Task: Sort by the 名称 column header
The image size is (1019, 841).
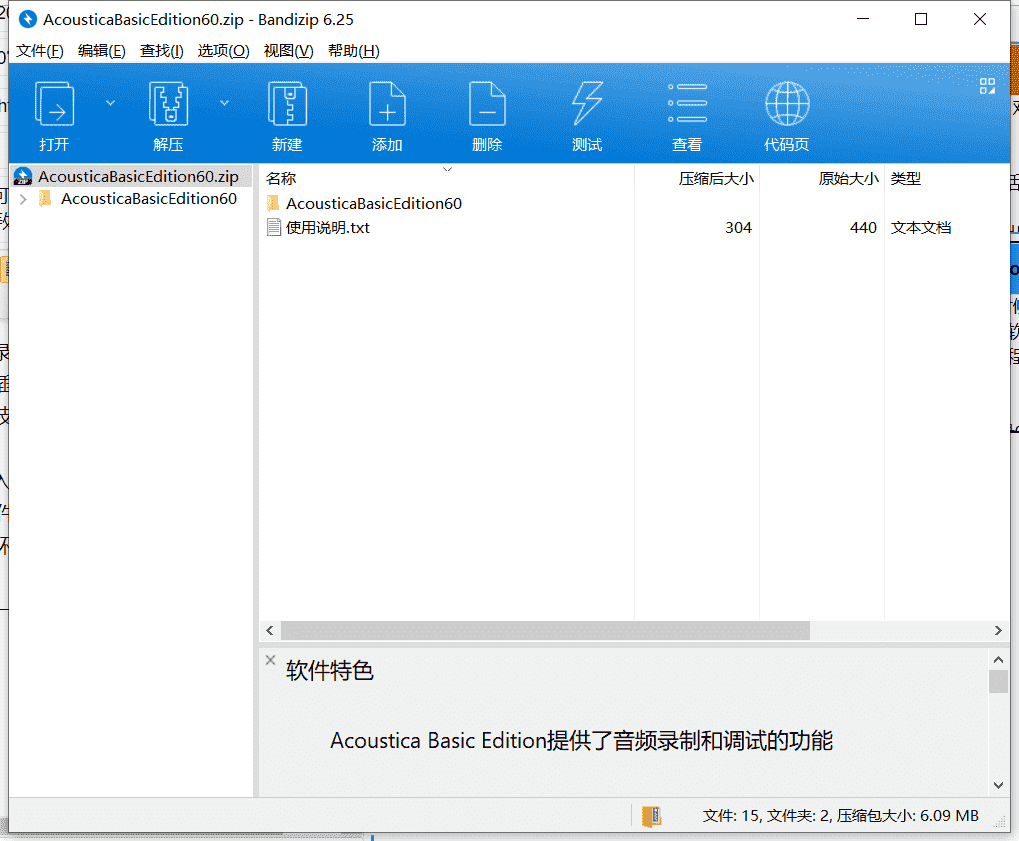Action: click(281, 178)
